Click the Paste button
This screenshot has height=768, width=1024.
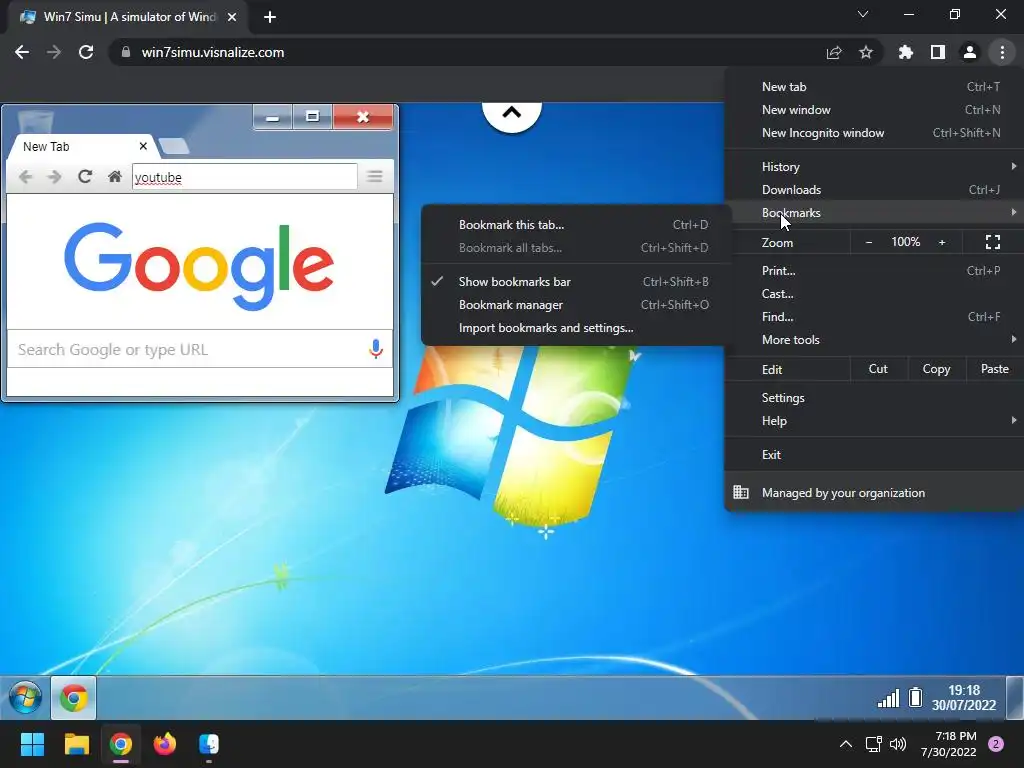click(994, 369)
